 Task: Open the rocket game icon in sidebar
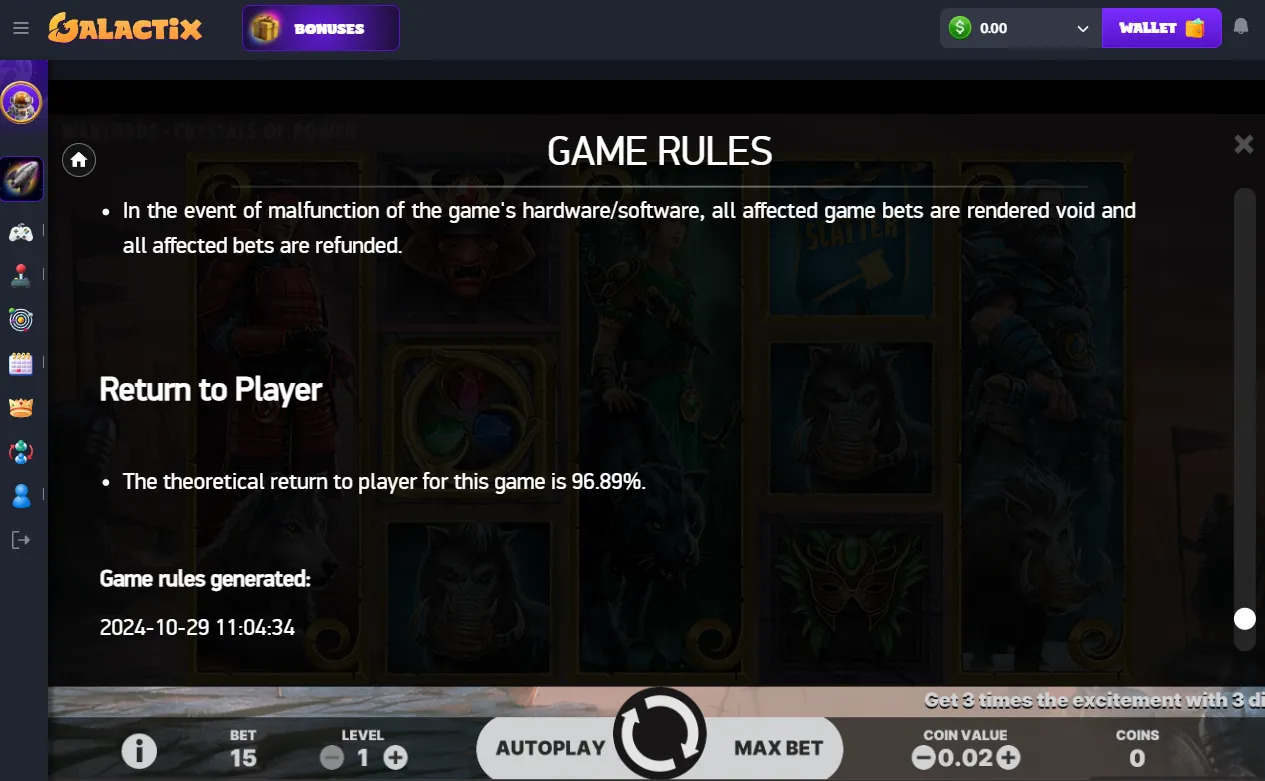[x=21, y=178]
